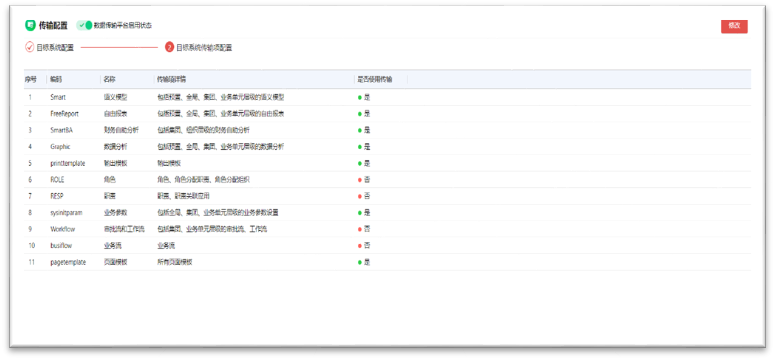Click the name cell in the busiflow row
Viewport: 776px width, 360px height.
pyautogui.click(x=112, y=246)
